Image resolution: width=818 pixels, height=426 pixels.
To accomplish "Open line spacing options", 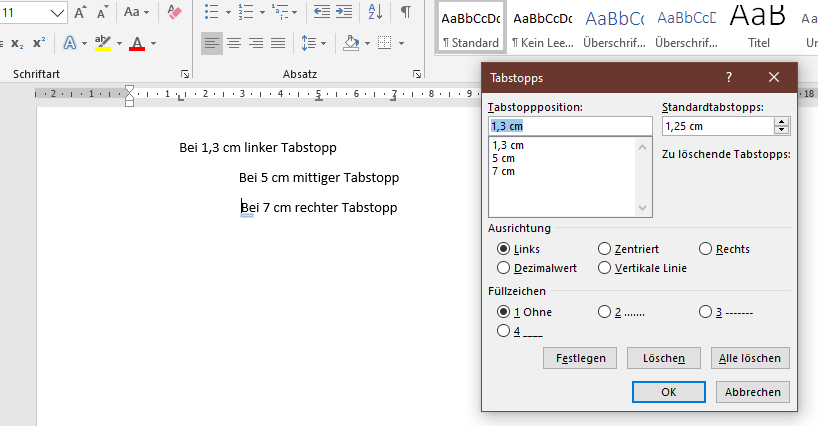I will click(x=308, y=43).
